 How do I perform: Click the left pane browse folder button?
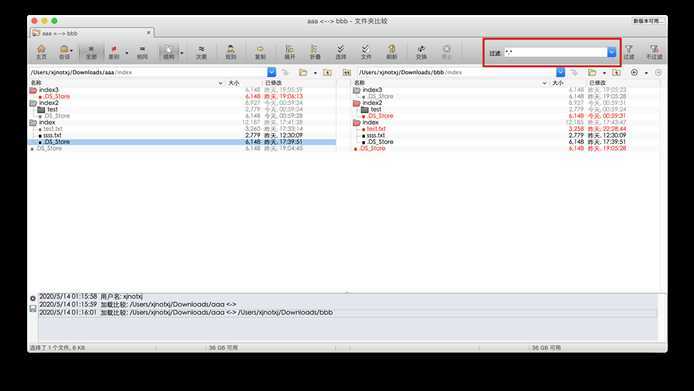(x=303, y=72)
